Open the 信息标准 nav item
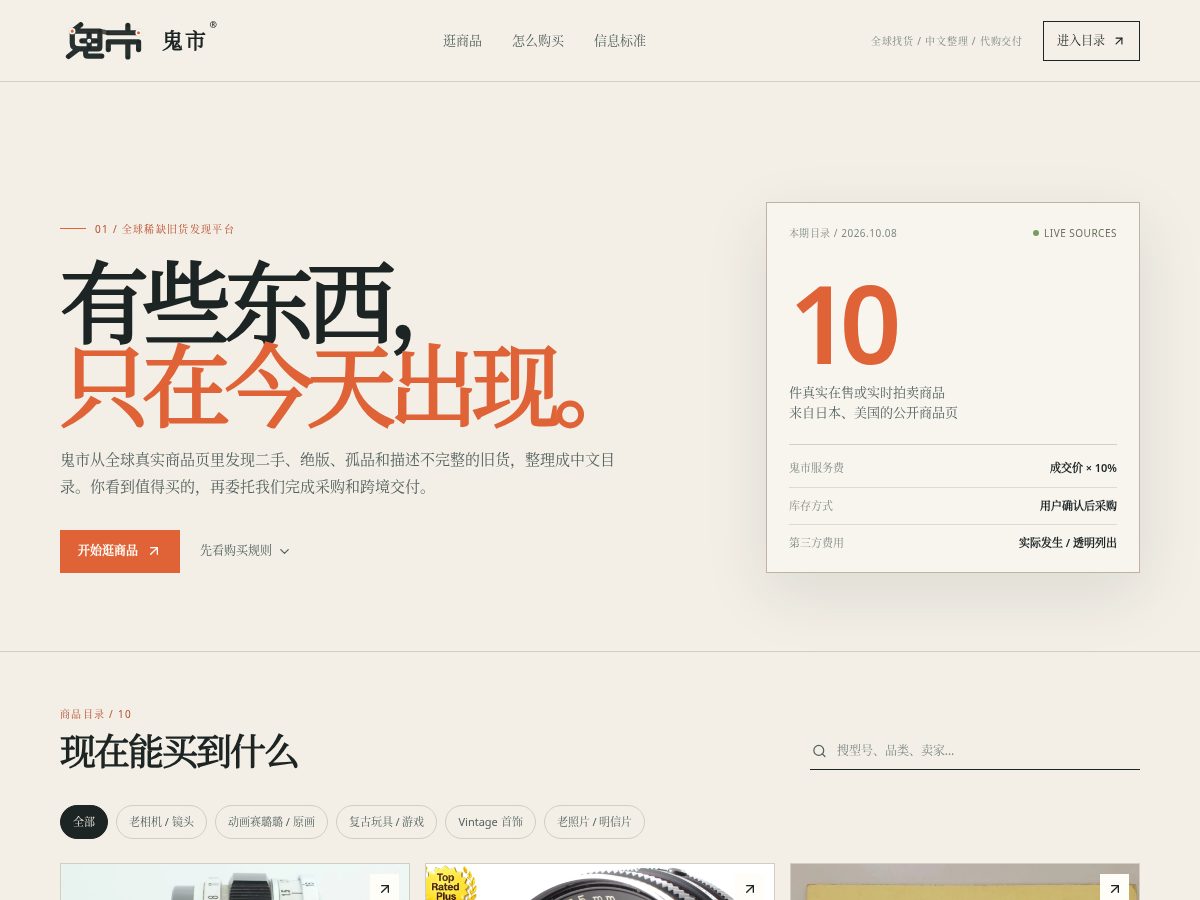This screenshot has width=1200, height=900. [620, 41]
